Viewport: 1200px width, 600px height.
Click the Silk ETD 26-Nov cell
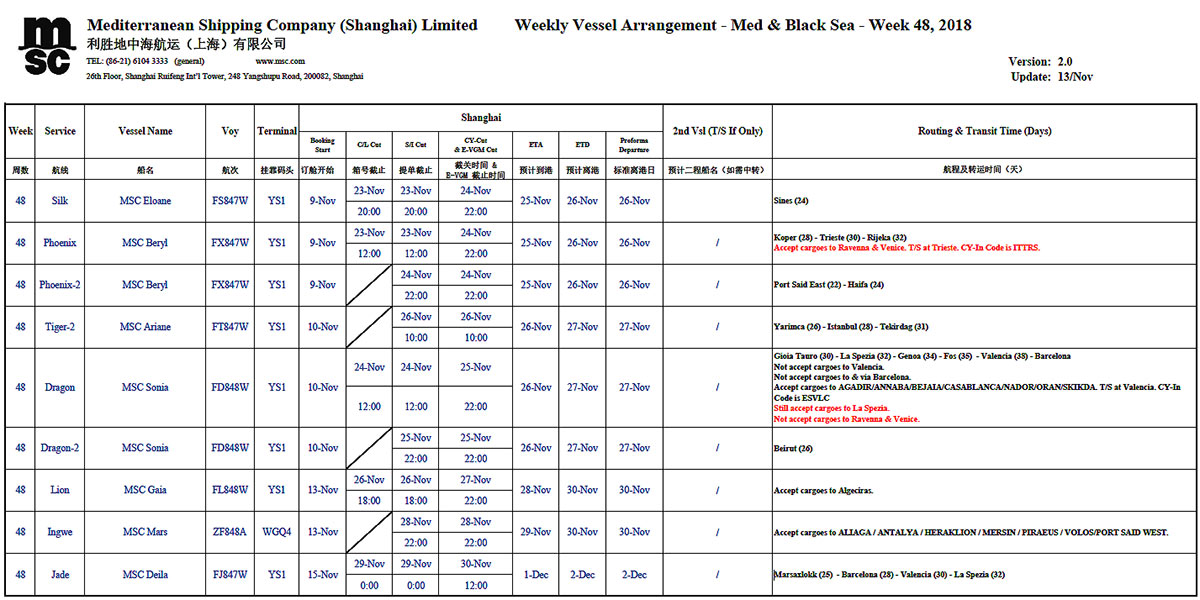point(582,201)
